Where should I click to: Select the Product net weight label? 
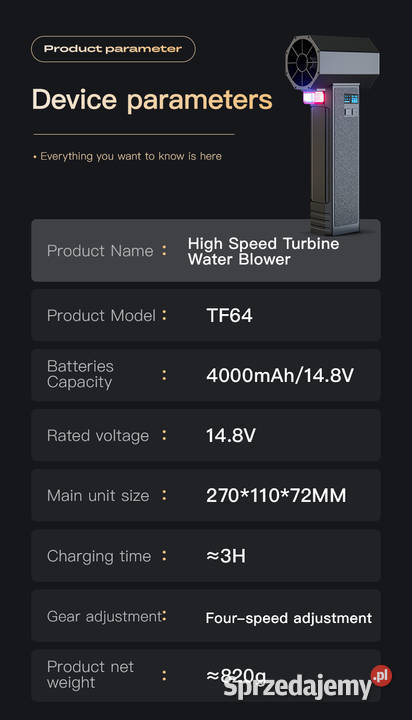[90, 675]
